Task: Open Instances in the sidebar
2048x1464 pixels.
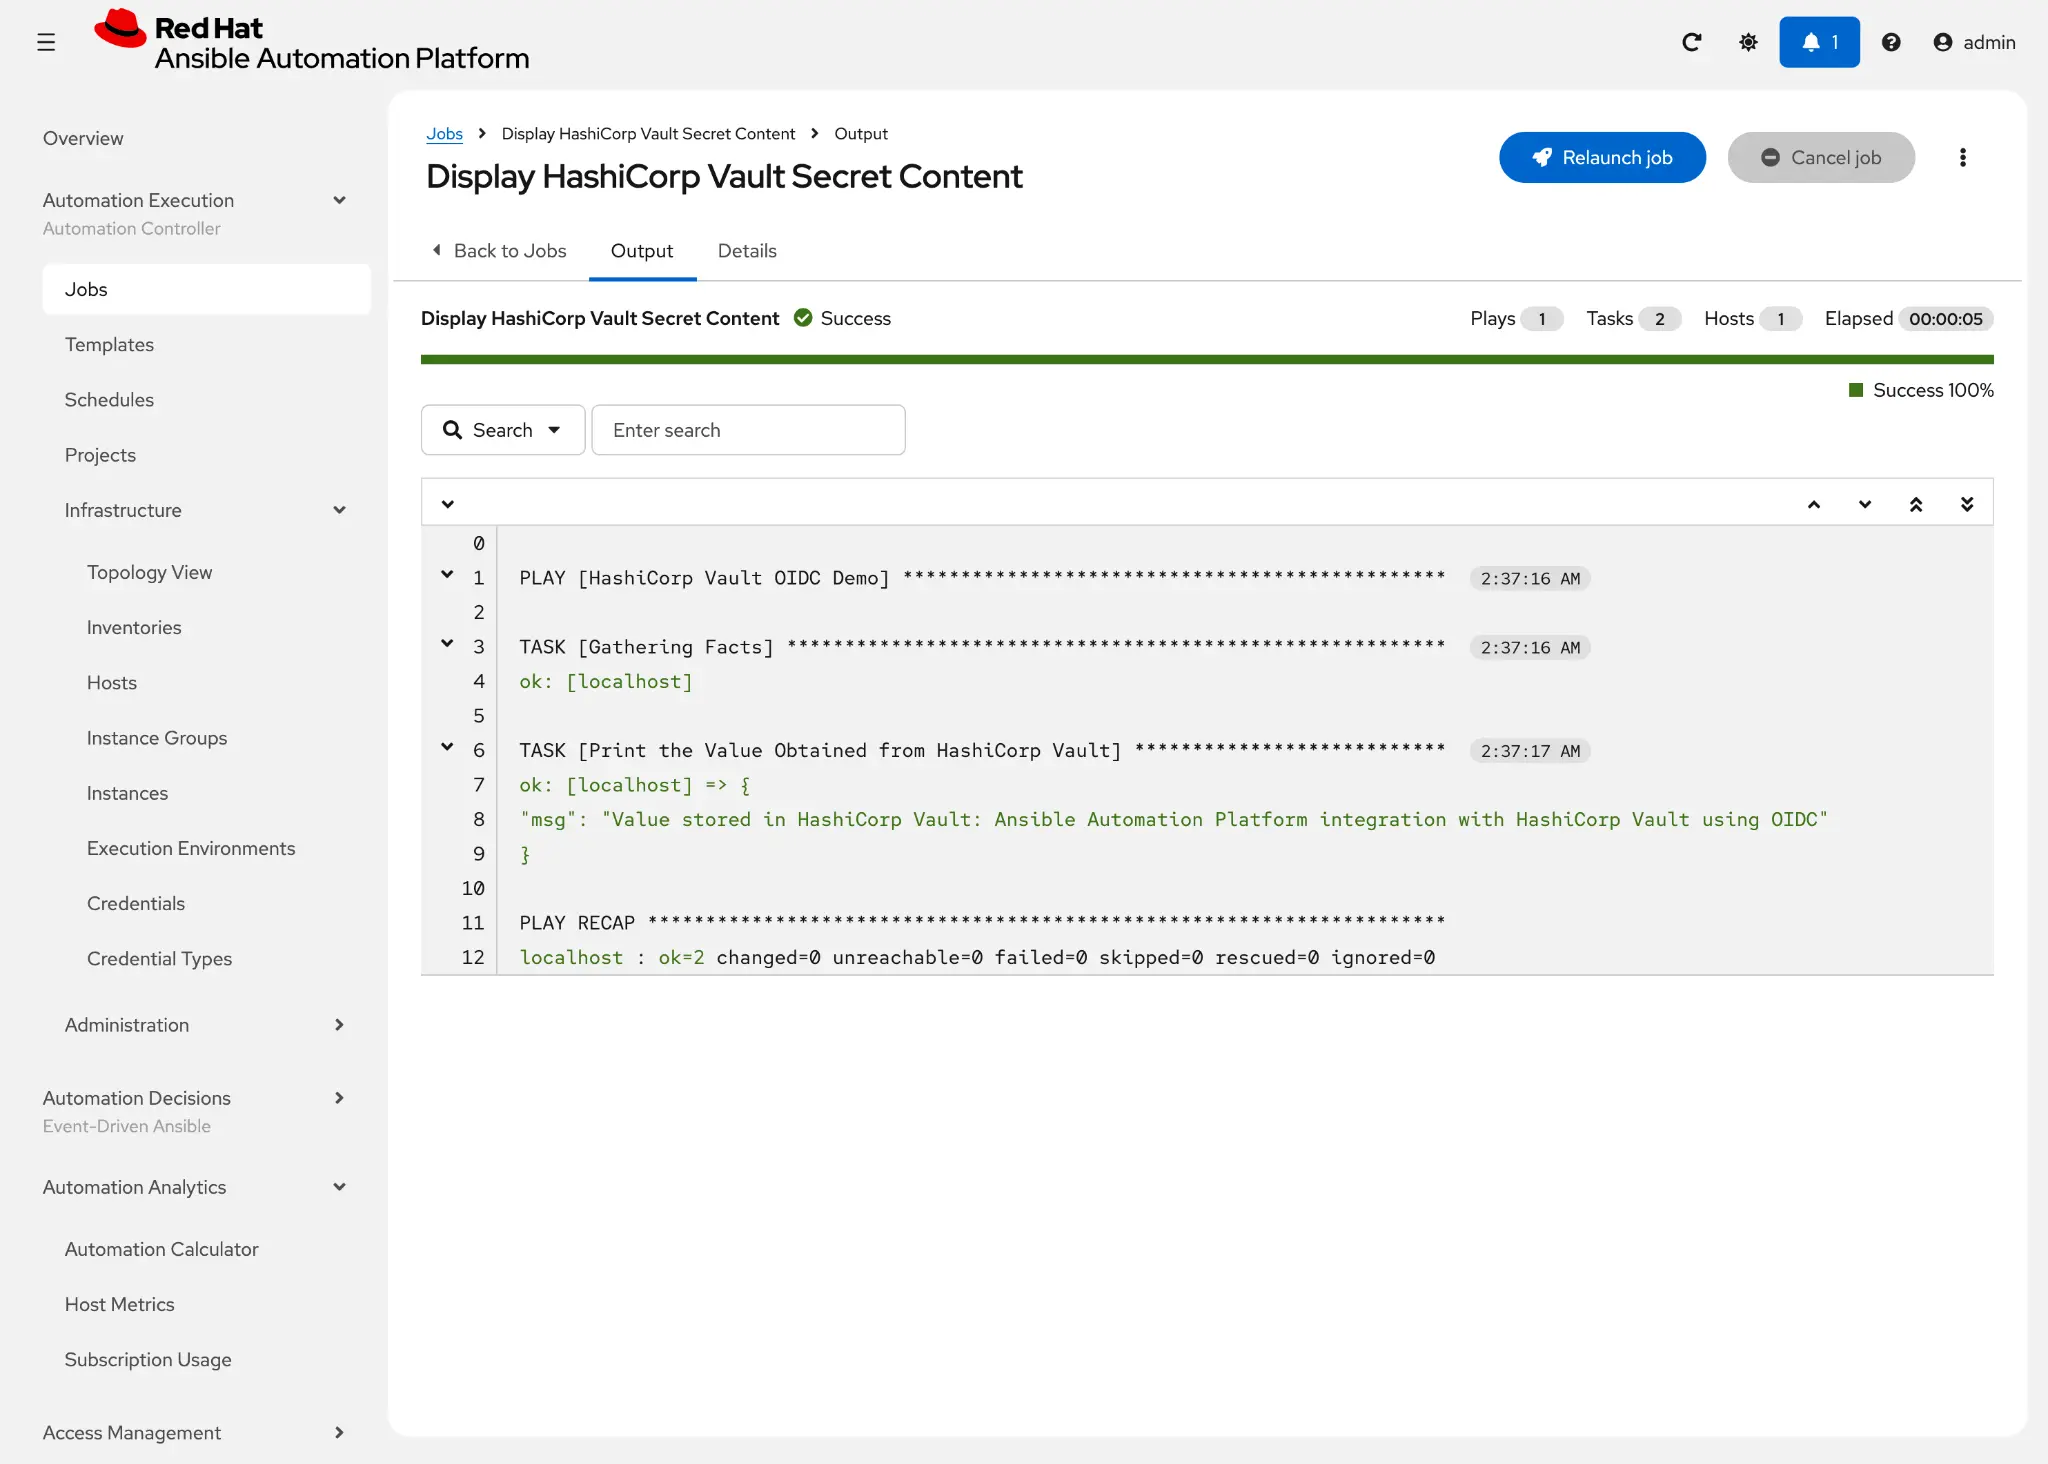Action: [x=127, y=793]
